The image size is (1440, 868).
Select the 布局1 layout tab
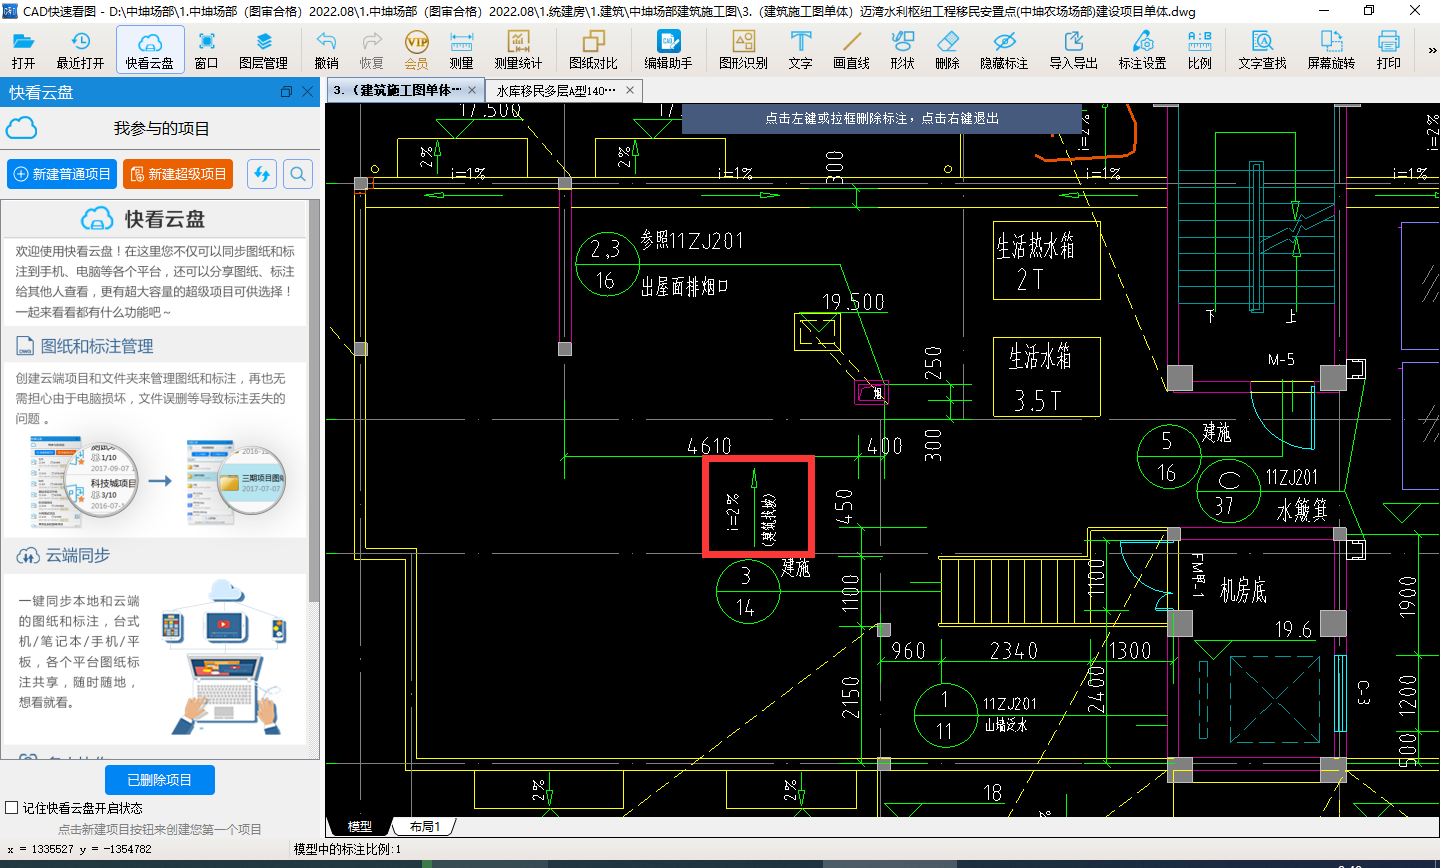click(x=424, y=827)
